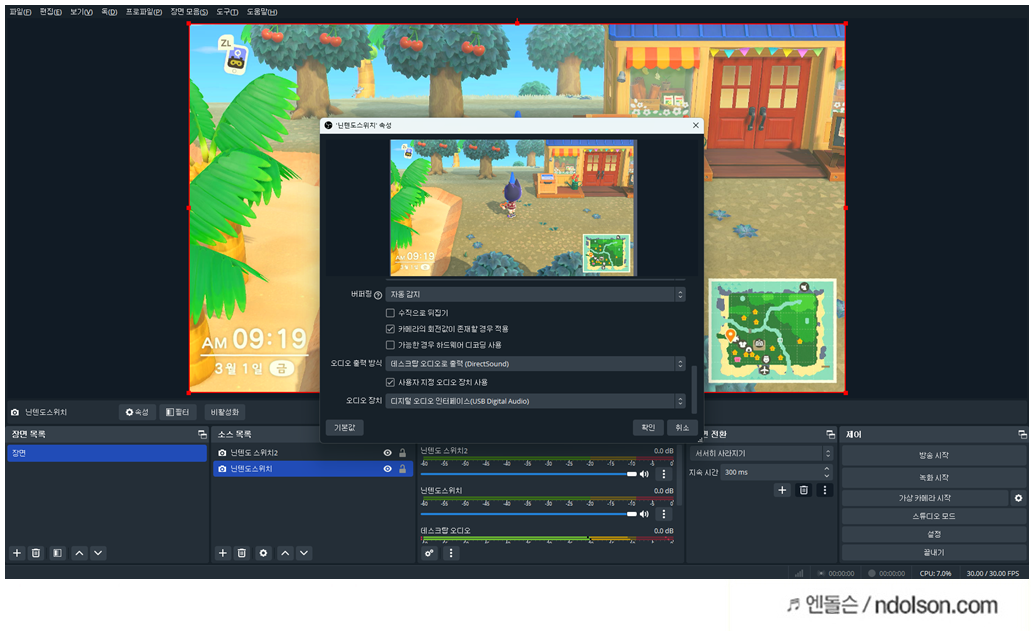Click 방송 시작 button
1034x631 pixels.
[934, 455]
